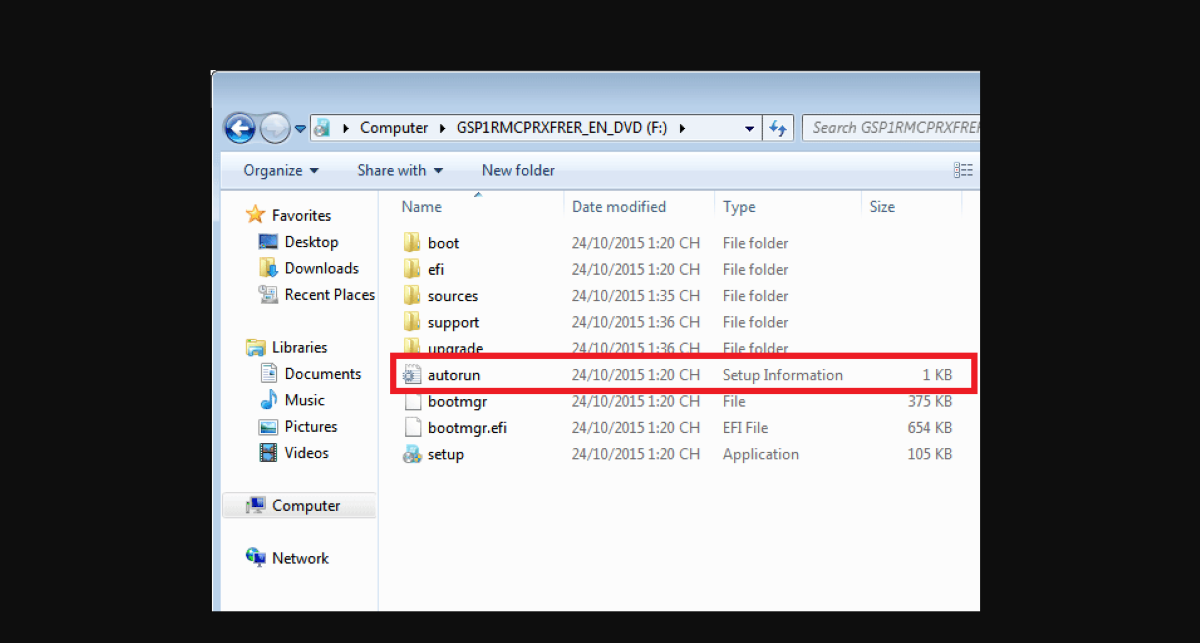Select the efi folder icon

tap(412, 269)
